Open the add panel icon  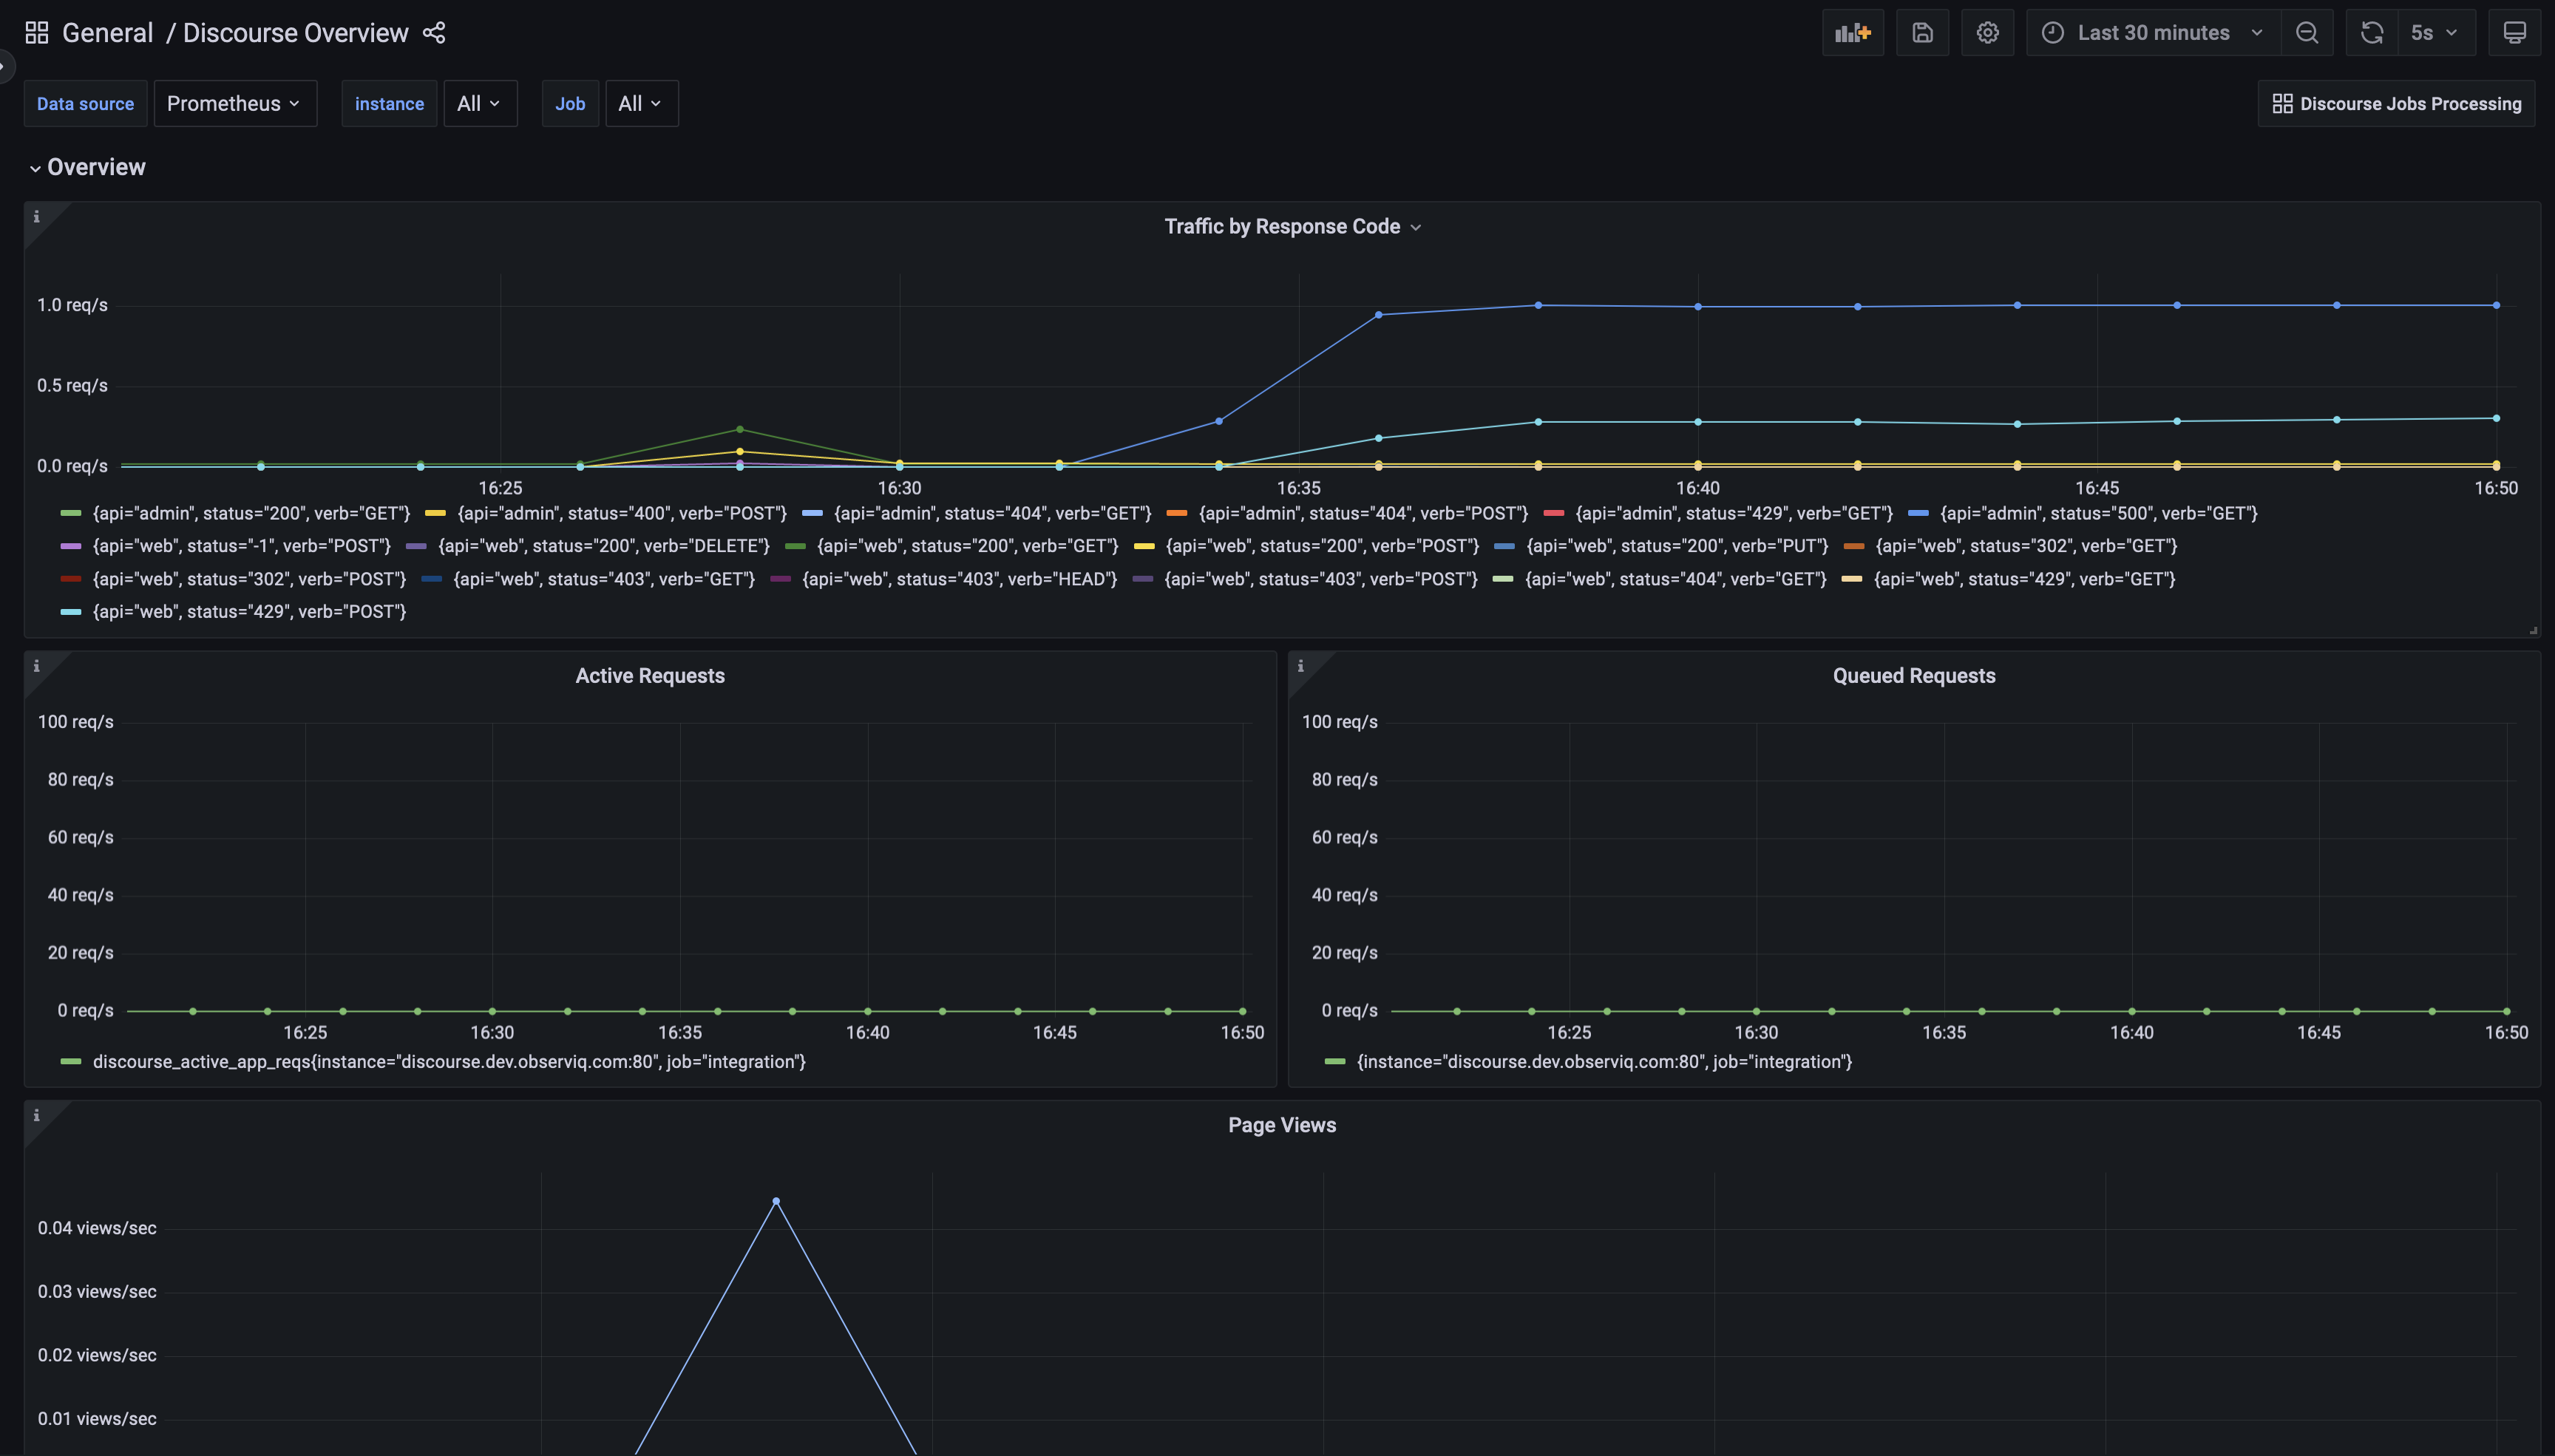pos(1852,31)
